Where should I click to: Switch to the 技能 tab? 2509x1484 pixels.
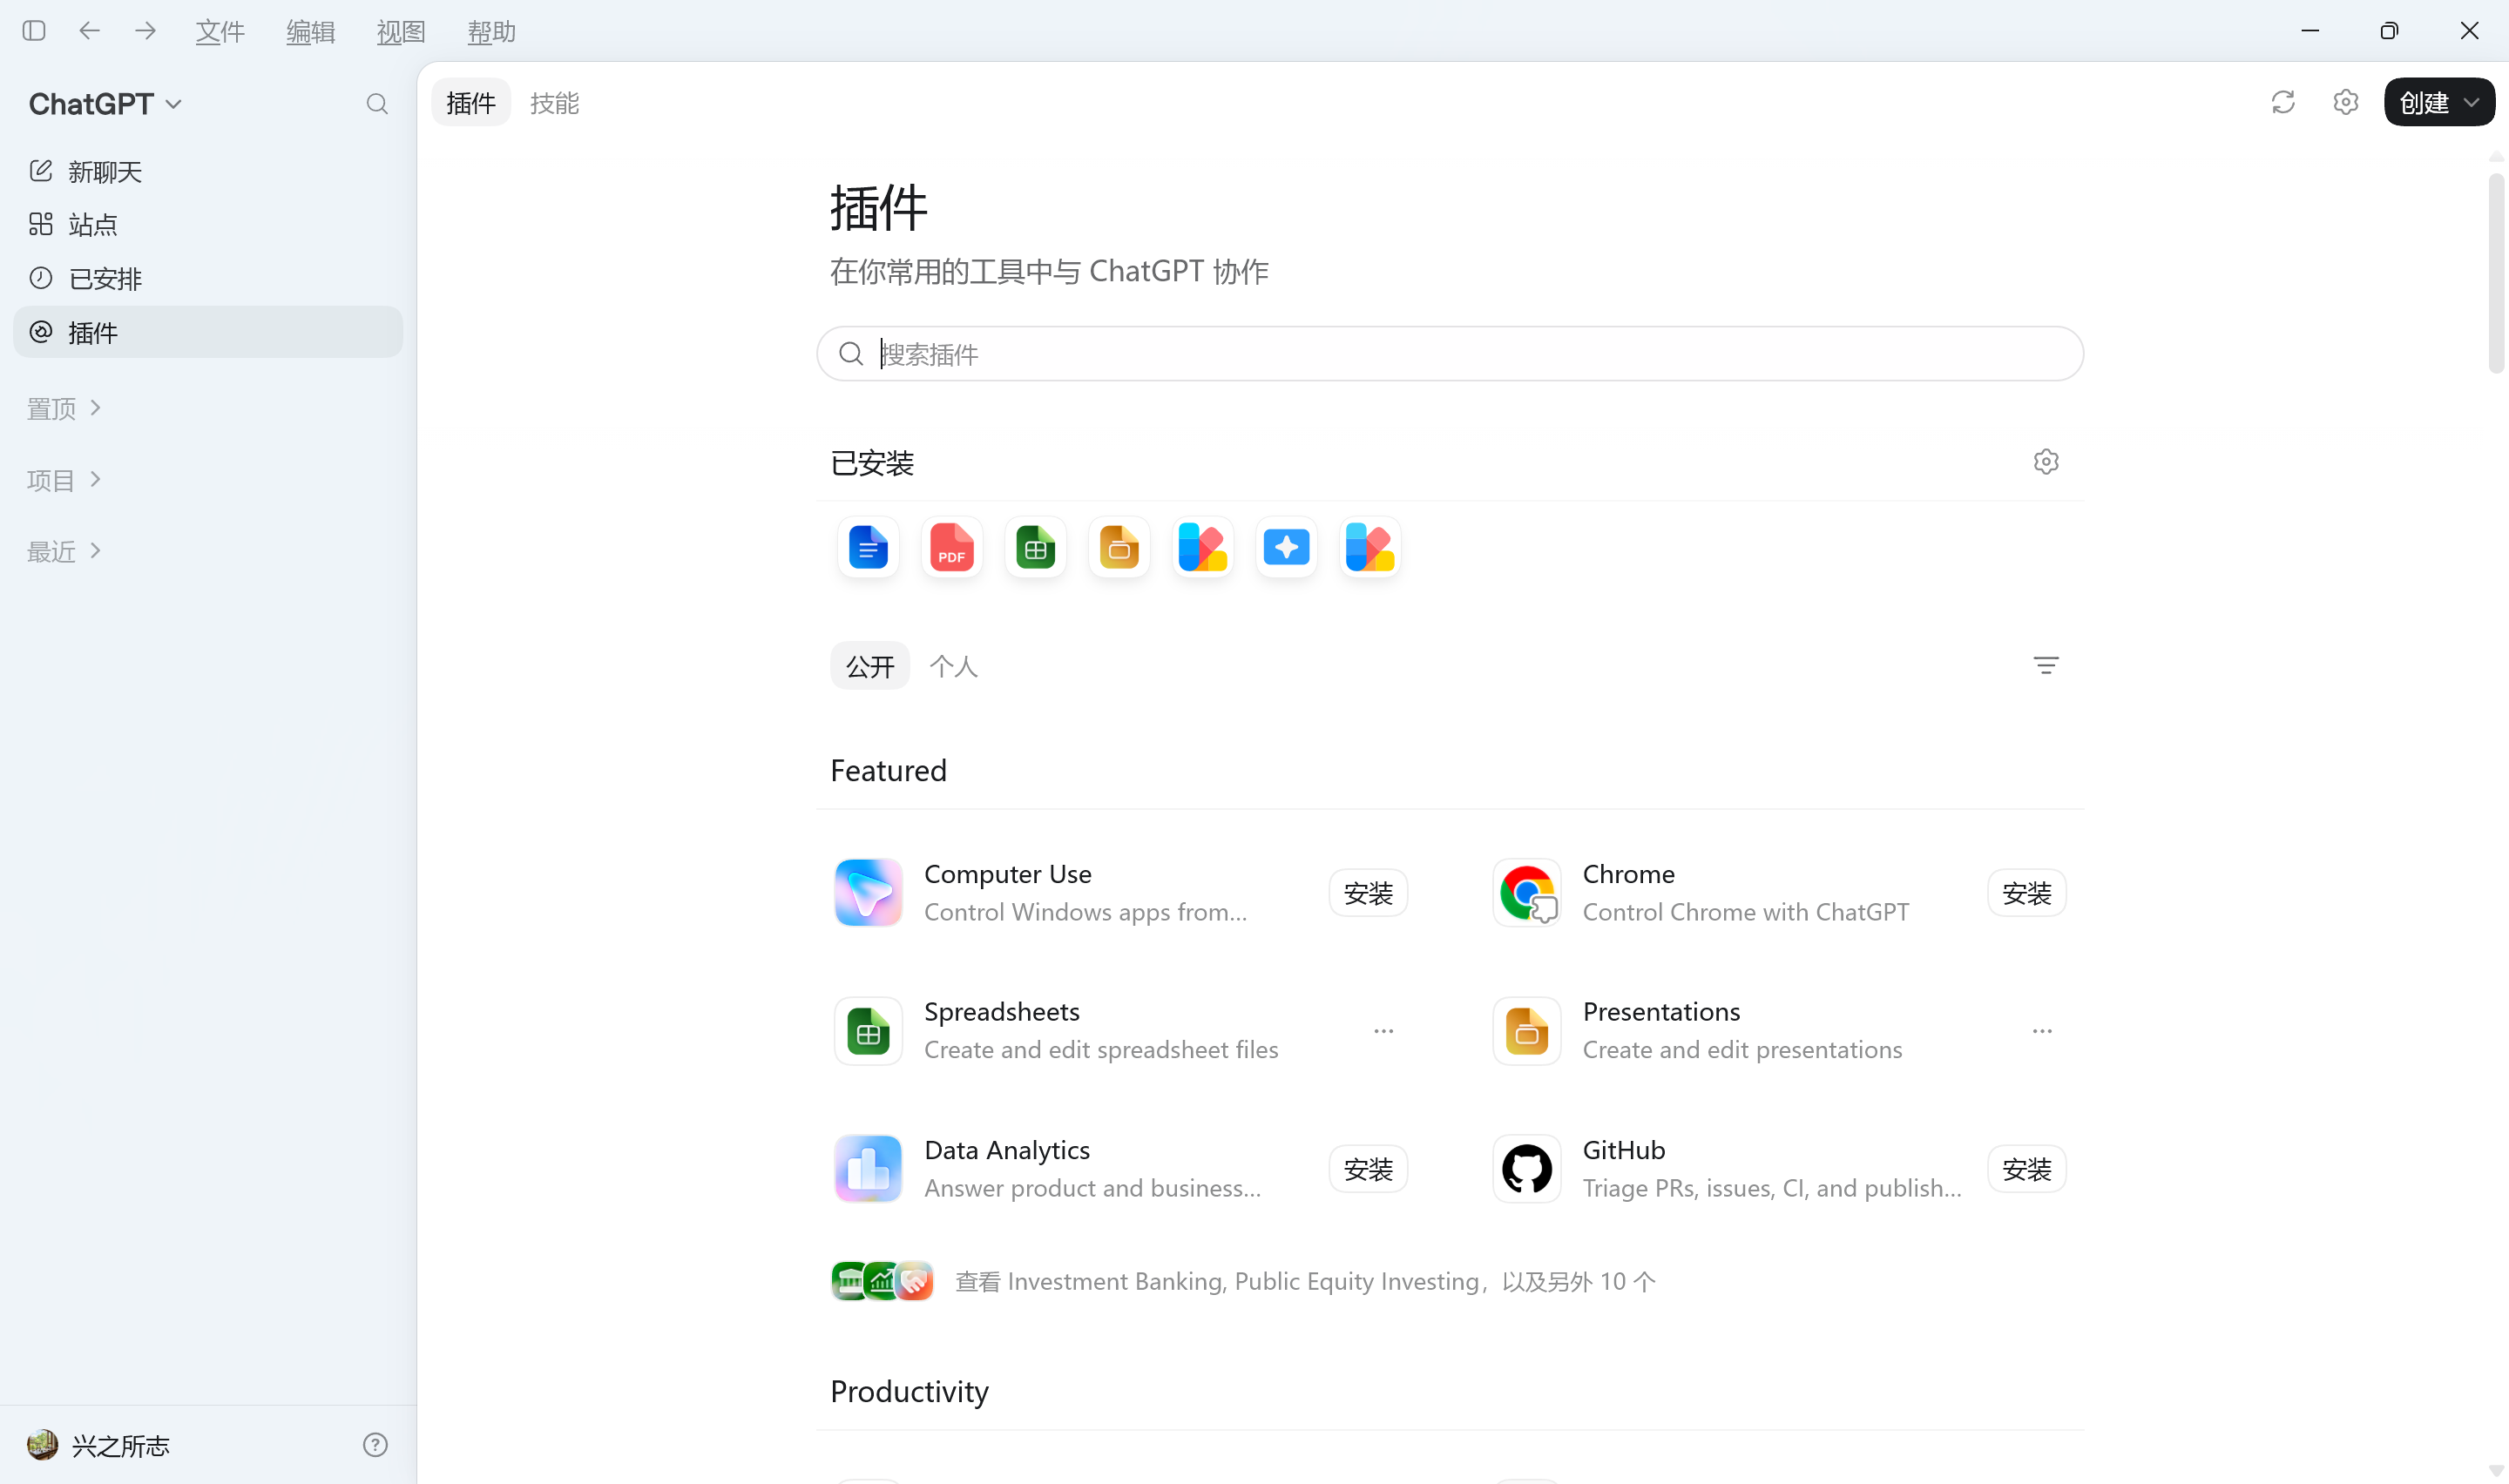point(555,103)
